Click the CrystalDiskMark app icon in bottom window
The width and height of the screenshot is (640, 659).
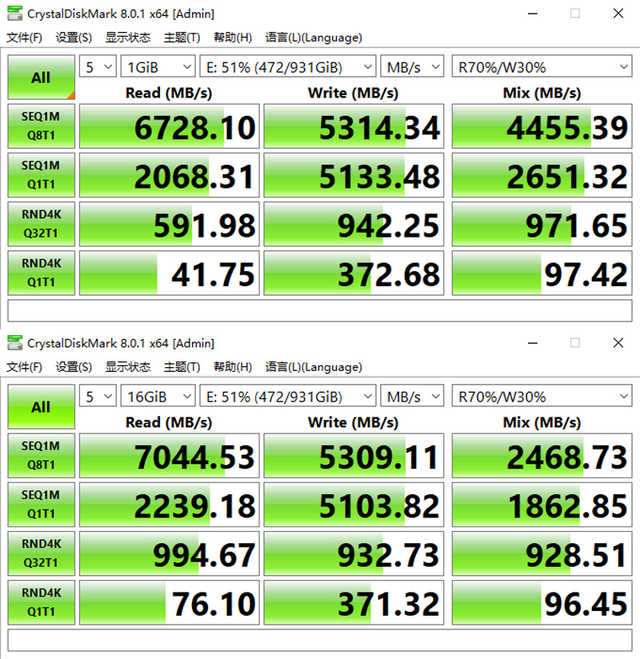pyautogui.click(x=15, y=343)
